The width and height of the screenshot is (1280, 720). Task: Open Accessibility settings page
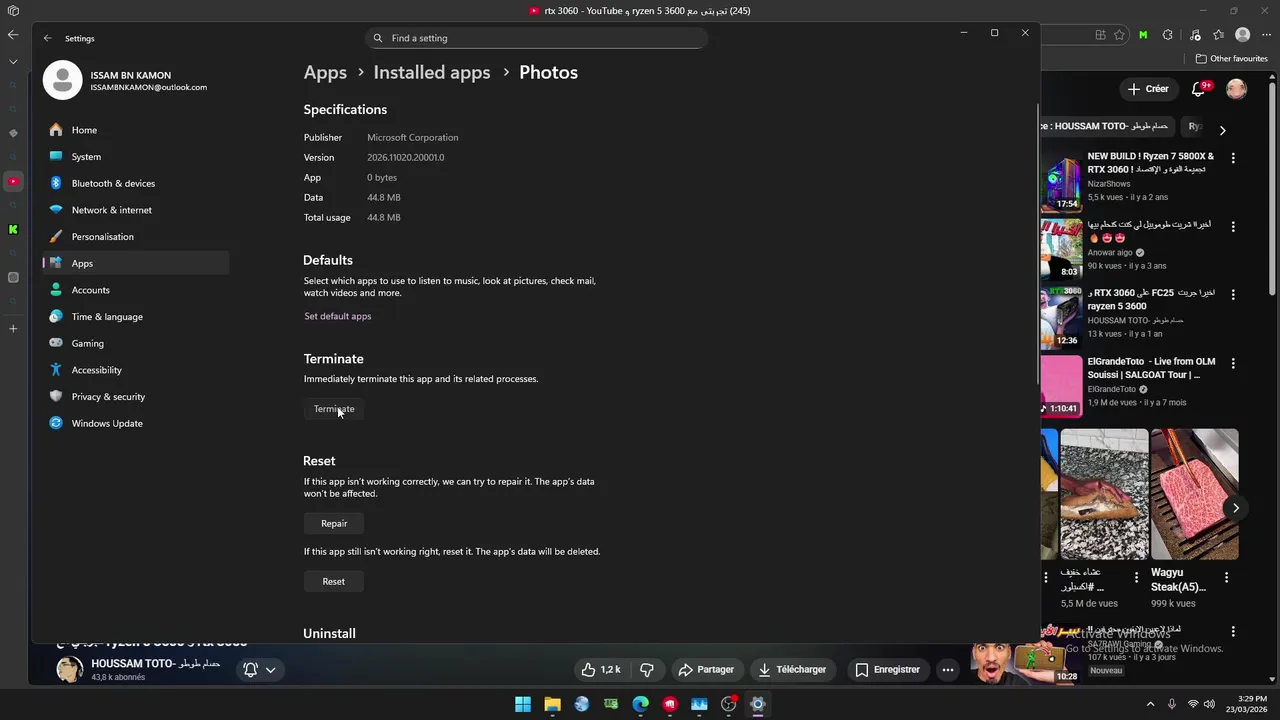(x=136, y=370)
